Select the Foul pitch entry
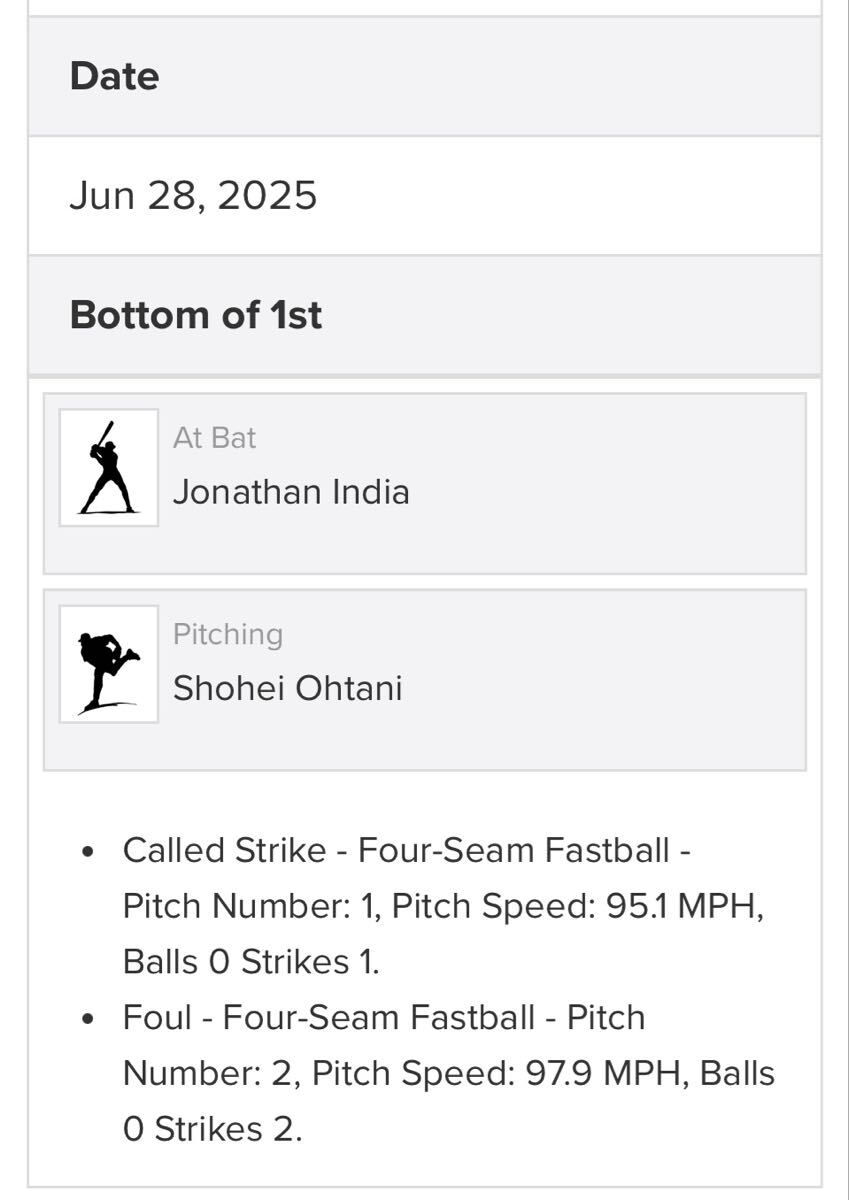Viewport: 849px width, 1200px height. [x=156, y=1018]
